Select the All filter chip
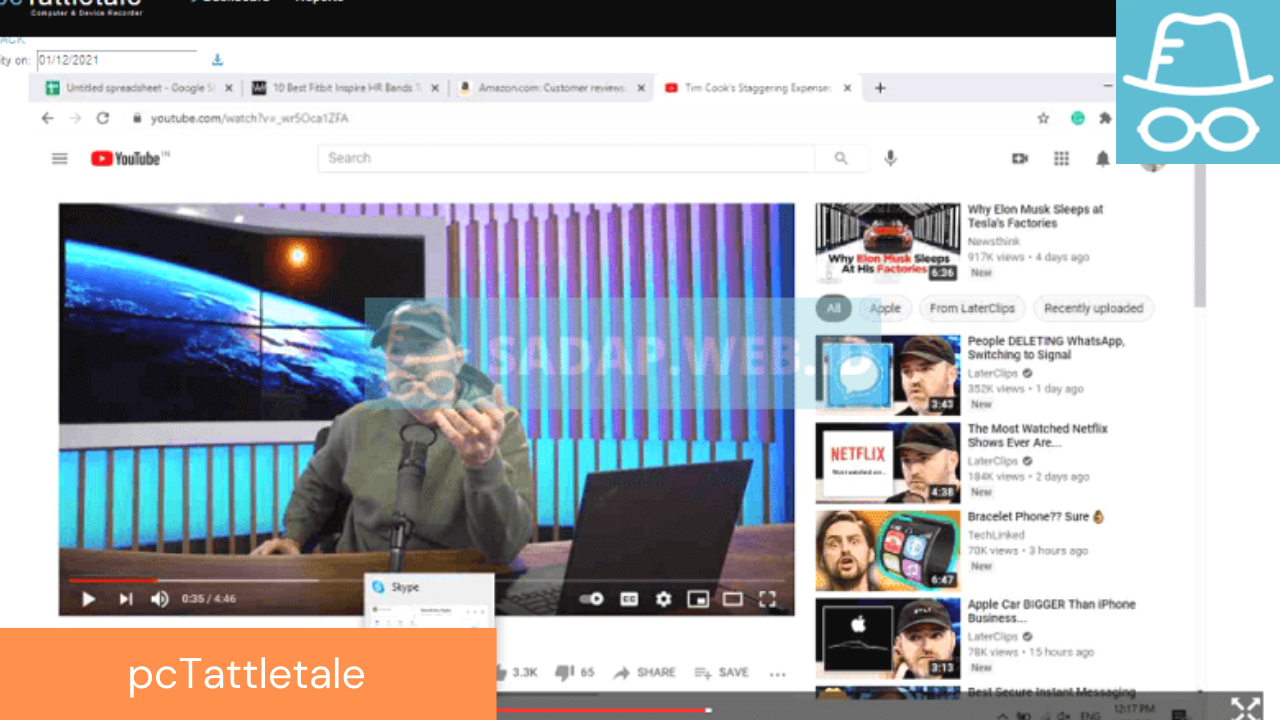Image resolution: width=1280 pixels, height=720 pixels. [834, 308]
